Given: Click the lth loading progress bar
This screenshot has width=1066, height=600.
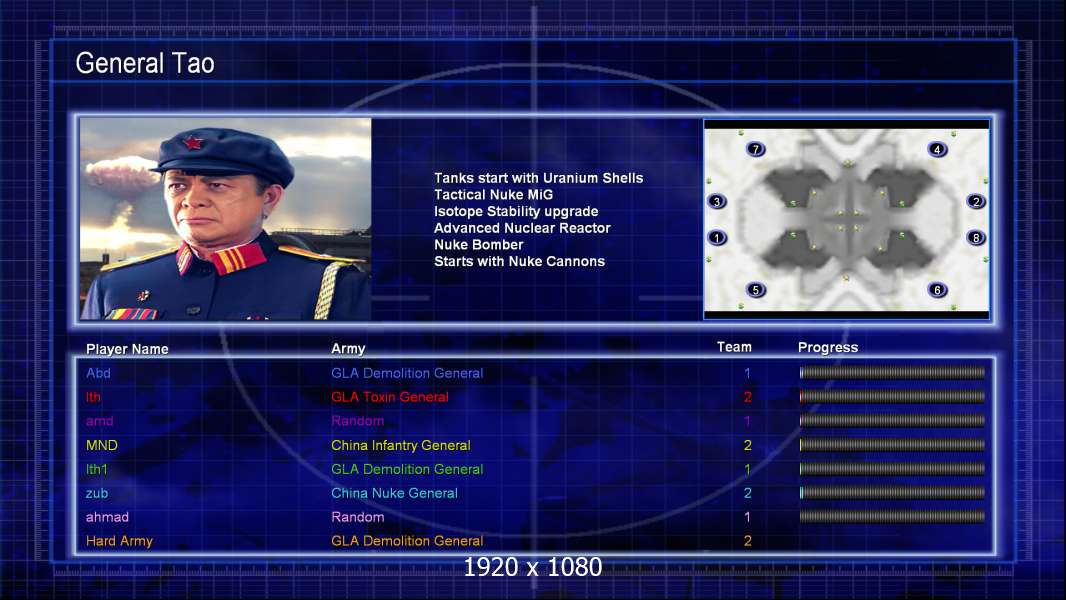Looking at the screenshot, I should (x=892, y=396).
